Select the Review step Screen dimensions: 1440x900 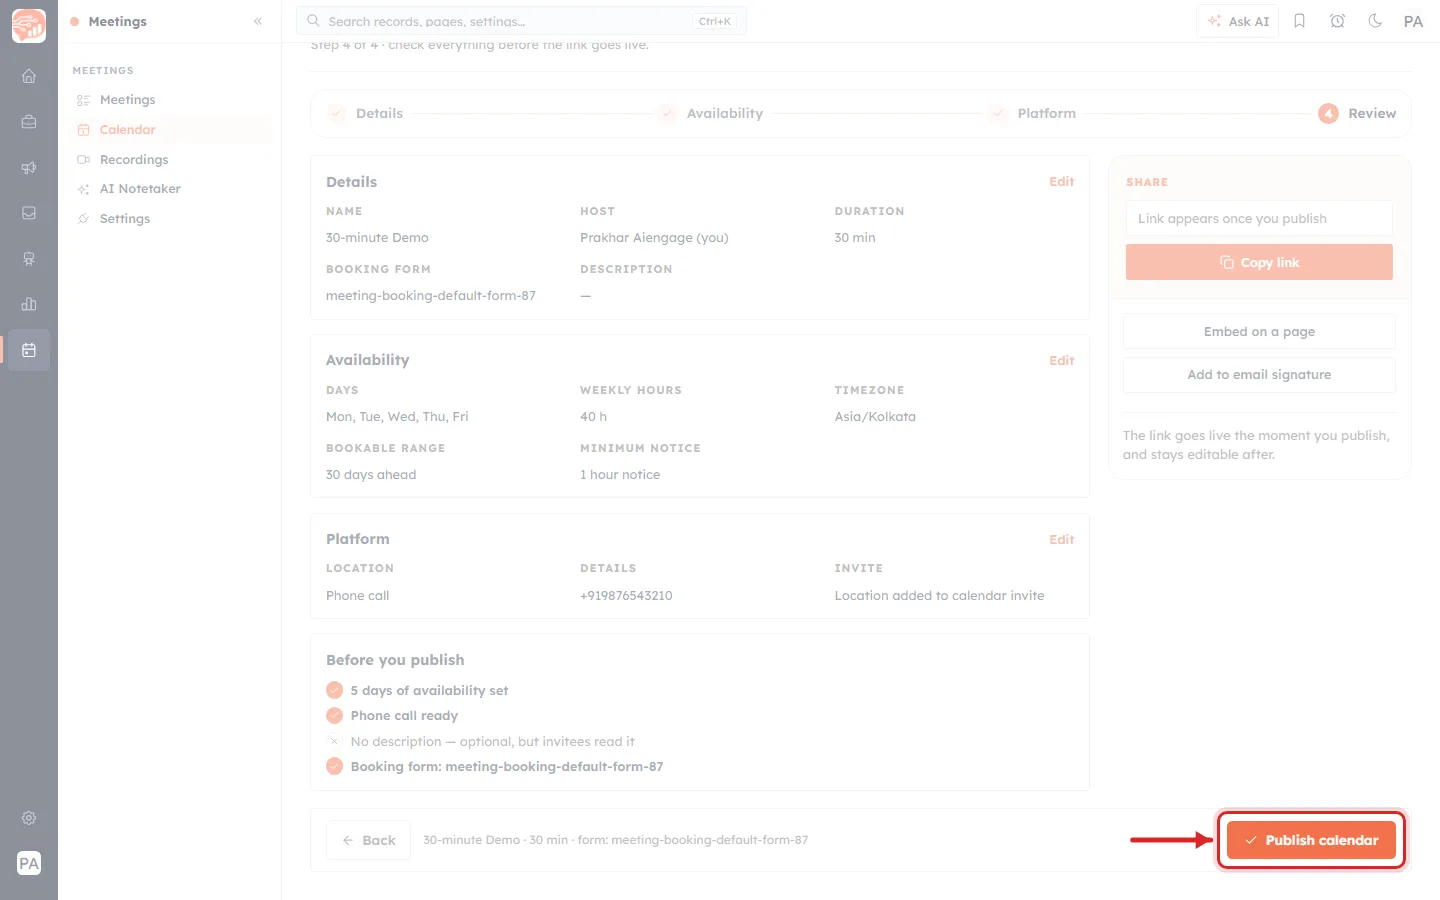click(x=1357, y=114)
